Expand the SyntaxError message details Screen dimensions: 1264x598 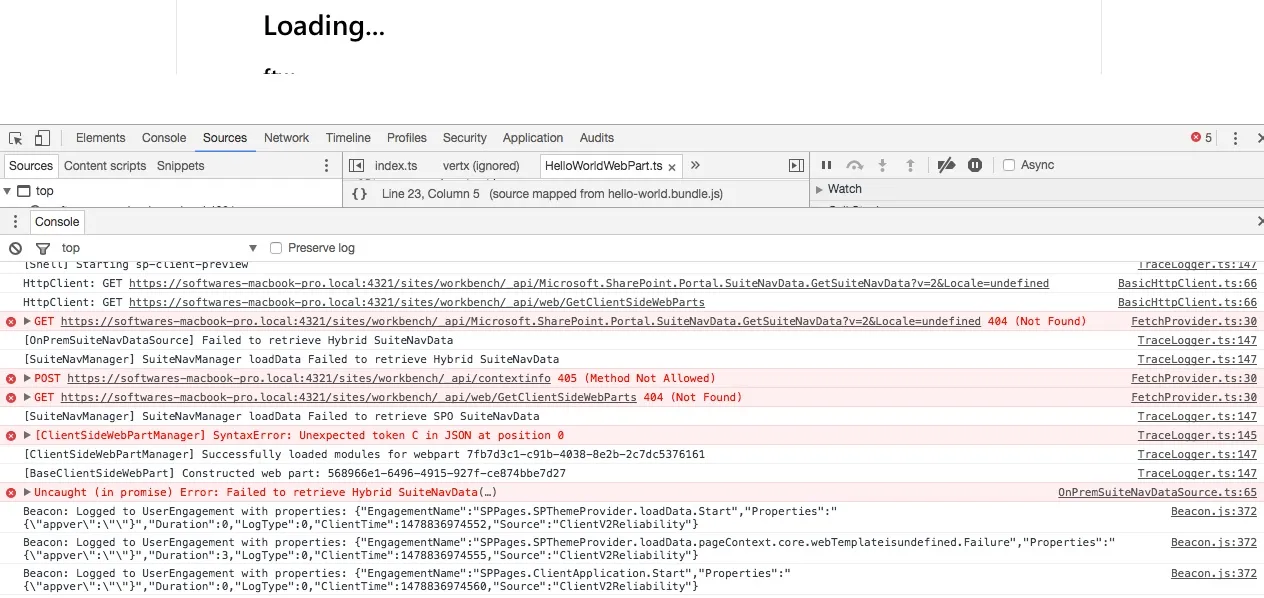tap(28, 436)
